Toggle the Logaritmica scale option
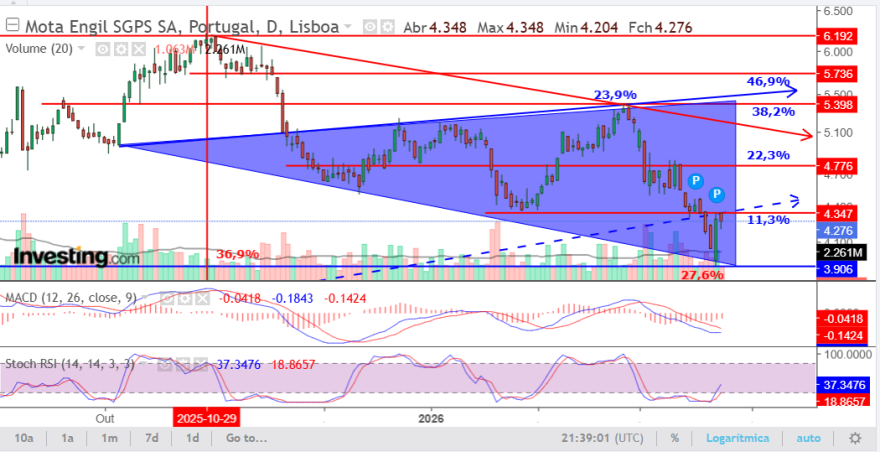 737,438
